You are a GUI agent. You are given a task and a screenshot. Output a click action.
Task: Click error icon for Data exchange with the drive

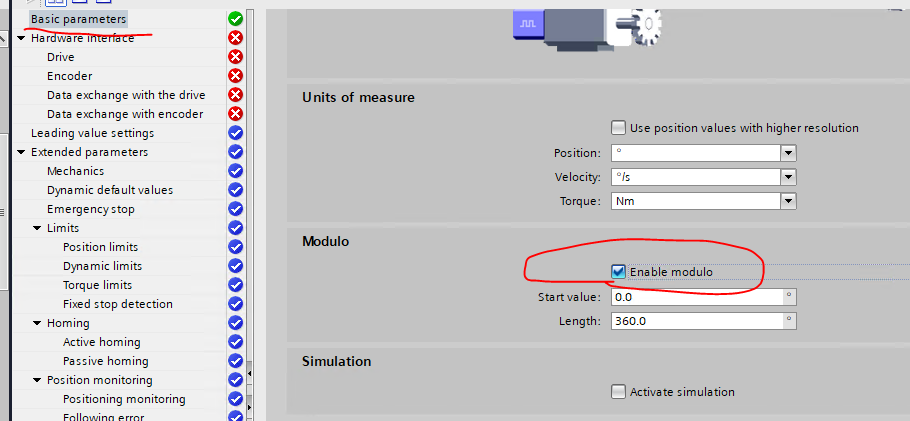click(x=235, y=95)
